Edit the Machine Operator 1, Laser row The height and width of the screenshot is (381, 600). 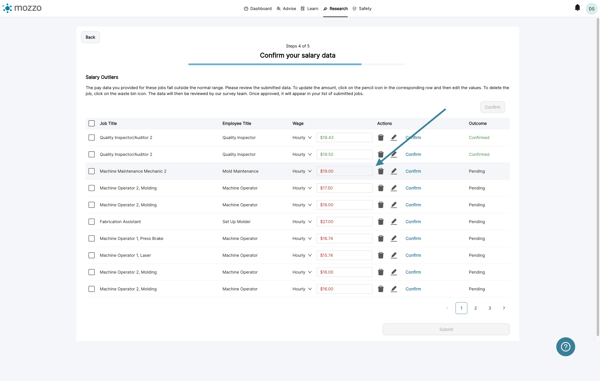click(394, 255)
